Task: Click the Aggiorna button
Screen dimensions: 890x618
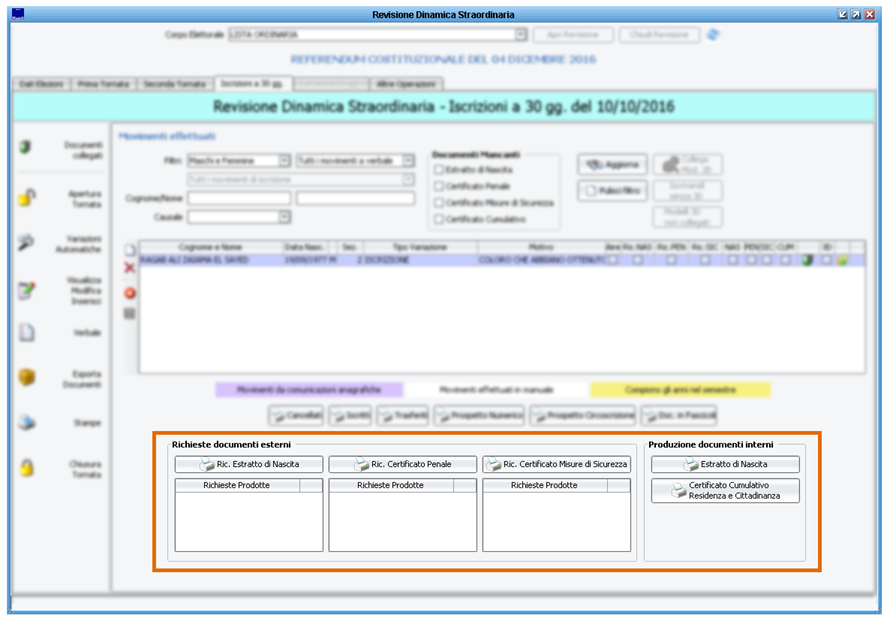Action: pos(612,165)
